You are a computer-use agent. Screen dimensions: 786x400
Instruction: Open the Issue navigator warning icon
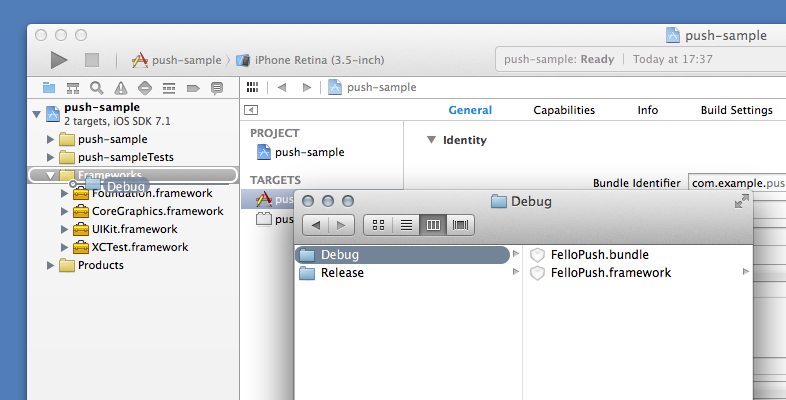pyautogui.click(x=120, y=88)
